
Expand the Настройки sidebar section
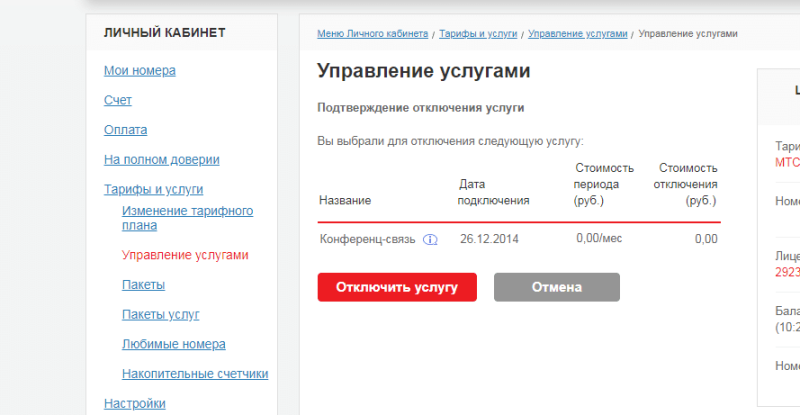click(x=135, y=404)
